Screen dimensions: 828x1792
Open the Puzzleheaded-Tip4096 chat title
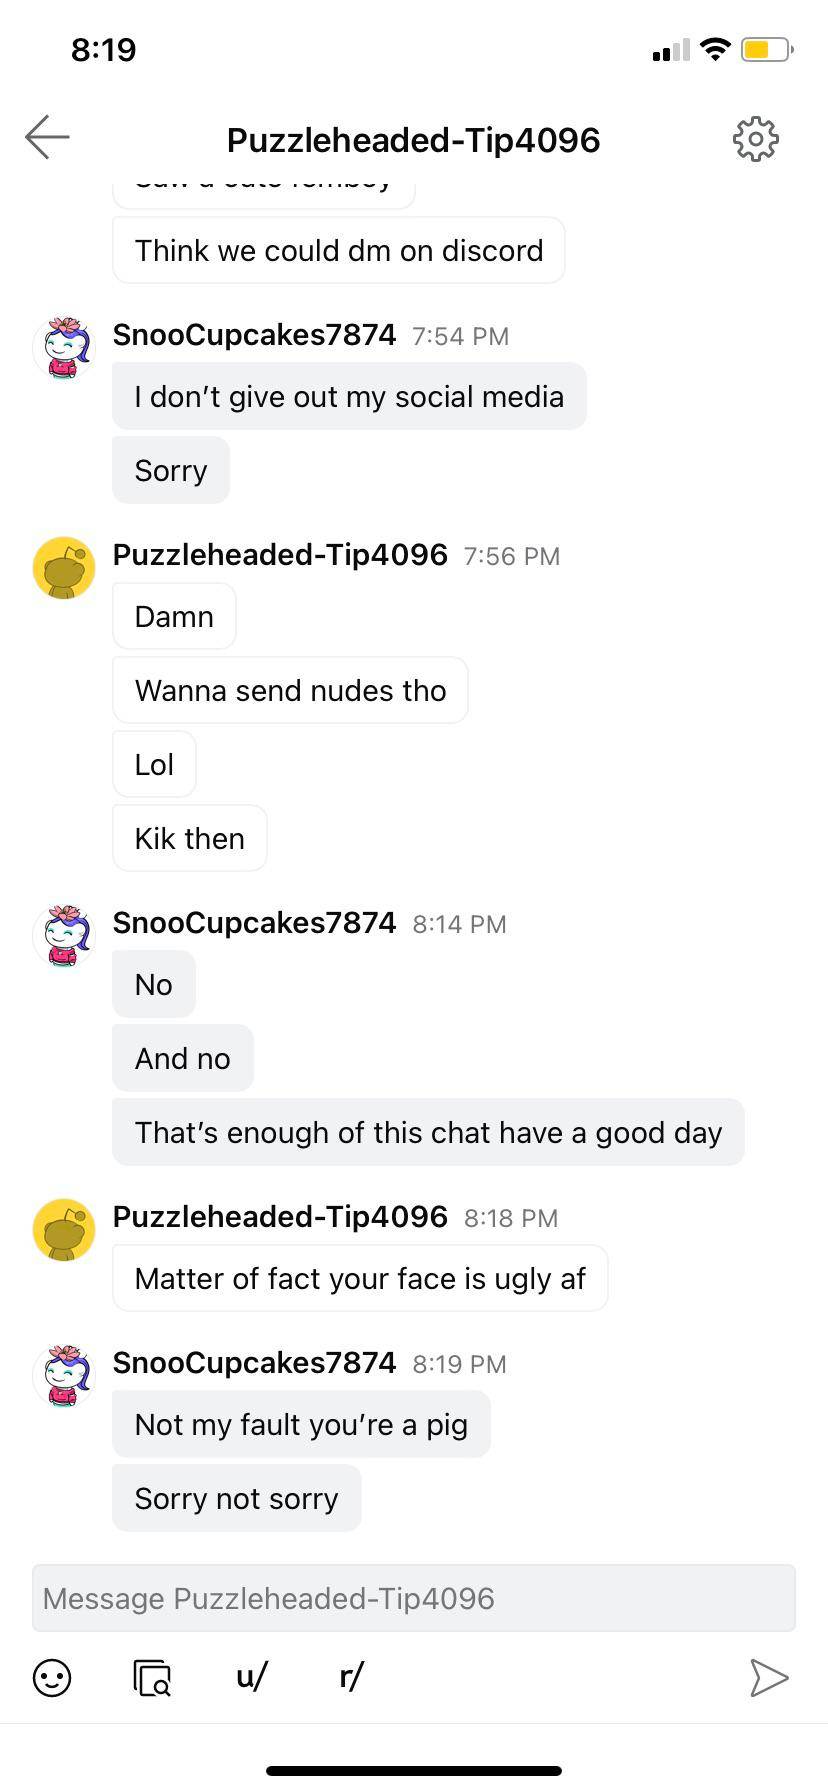(x=413, y=140)
